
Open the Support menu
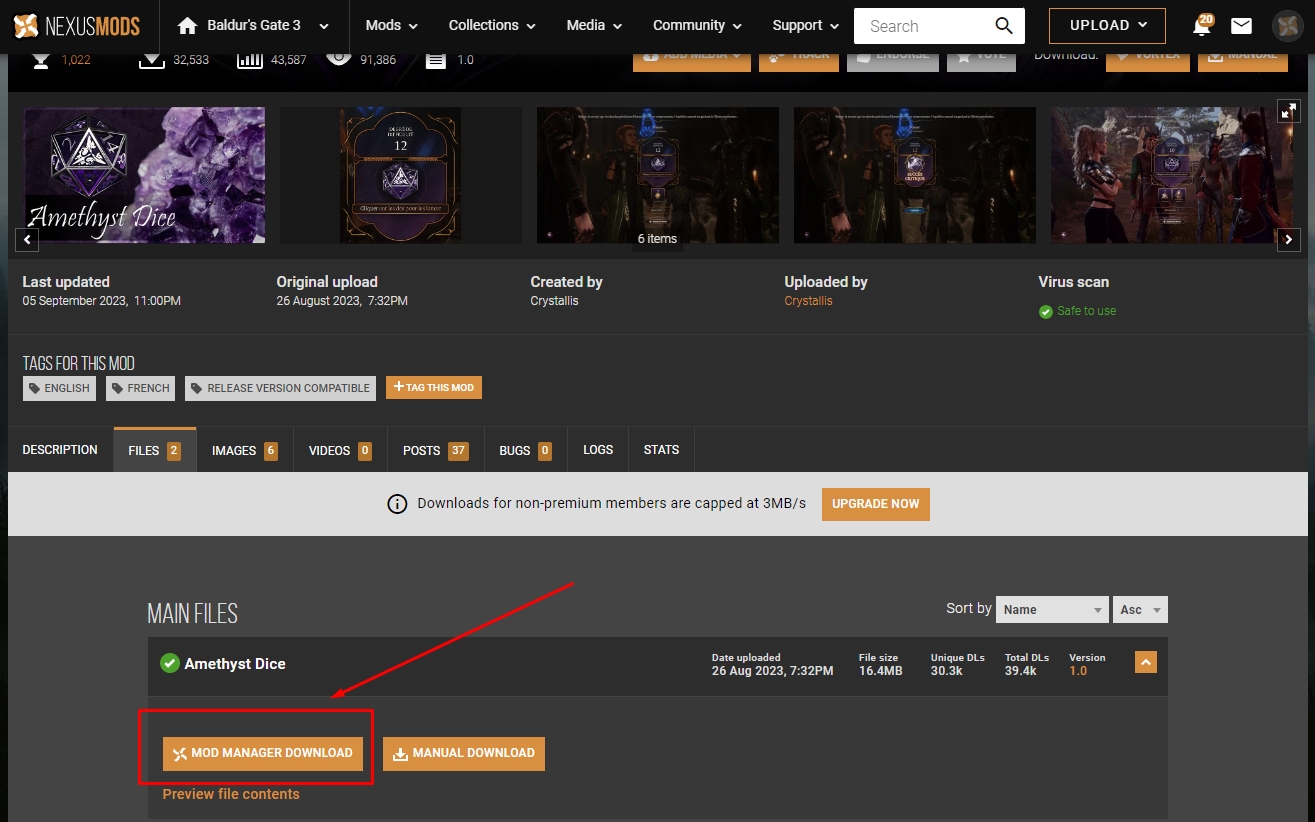(805, 25)
